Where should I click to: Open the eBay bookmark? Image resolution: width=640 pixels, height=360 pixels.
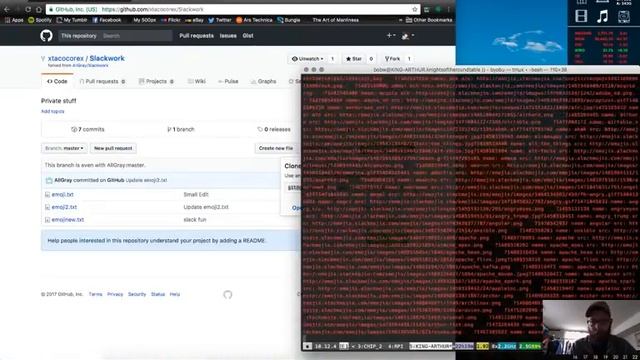[194, 20]
